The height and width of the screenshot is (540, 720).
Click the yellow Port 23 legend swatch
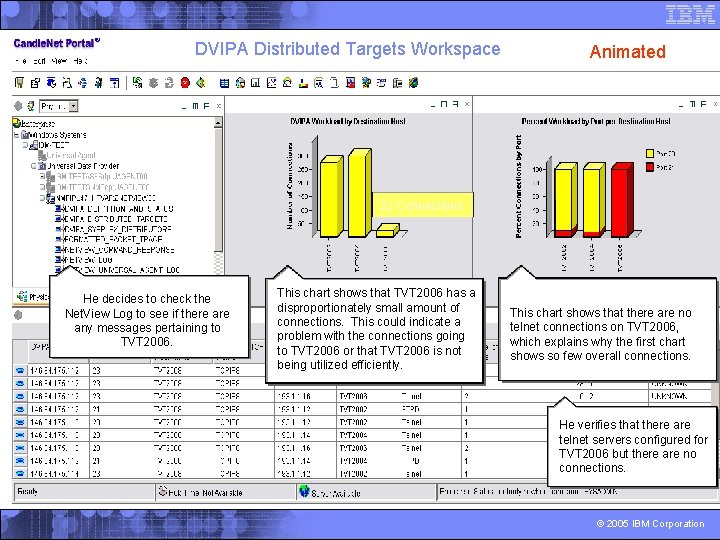coord(650,154)
